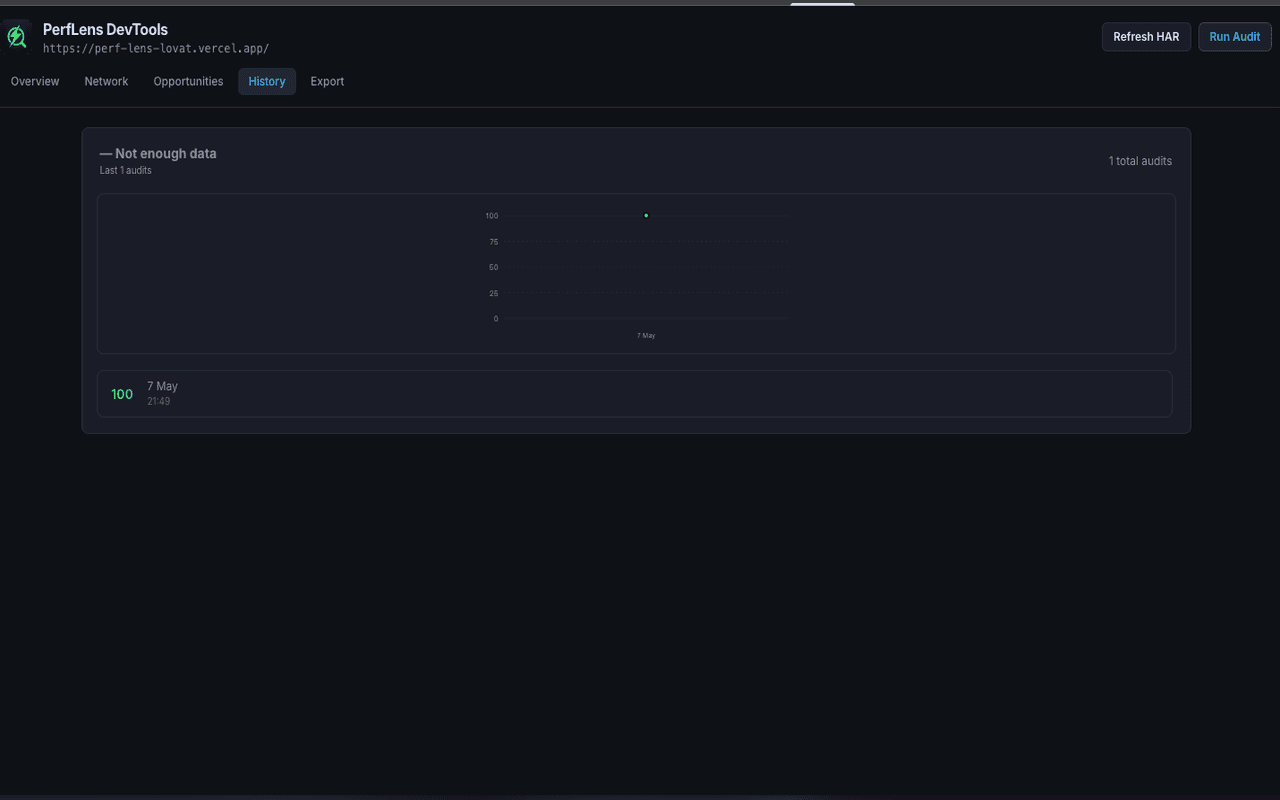
Task: Click the green data point on chart
Action: tap(646, 215)
